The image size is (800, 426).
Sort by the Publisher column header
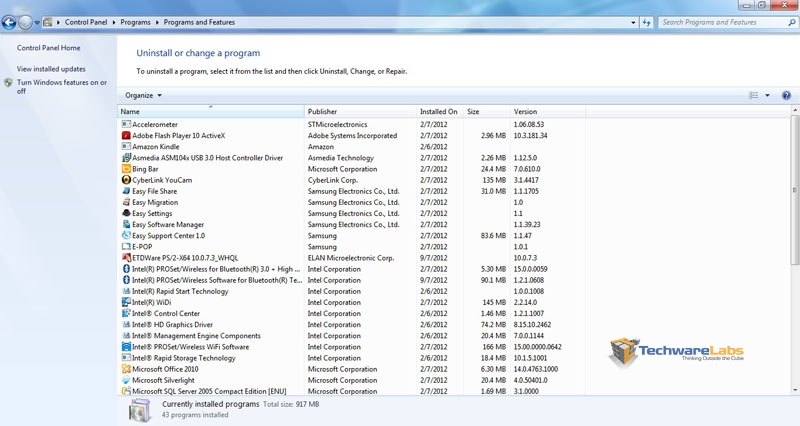click(361, 111)
